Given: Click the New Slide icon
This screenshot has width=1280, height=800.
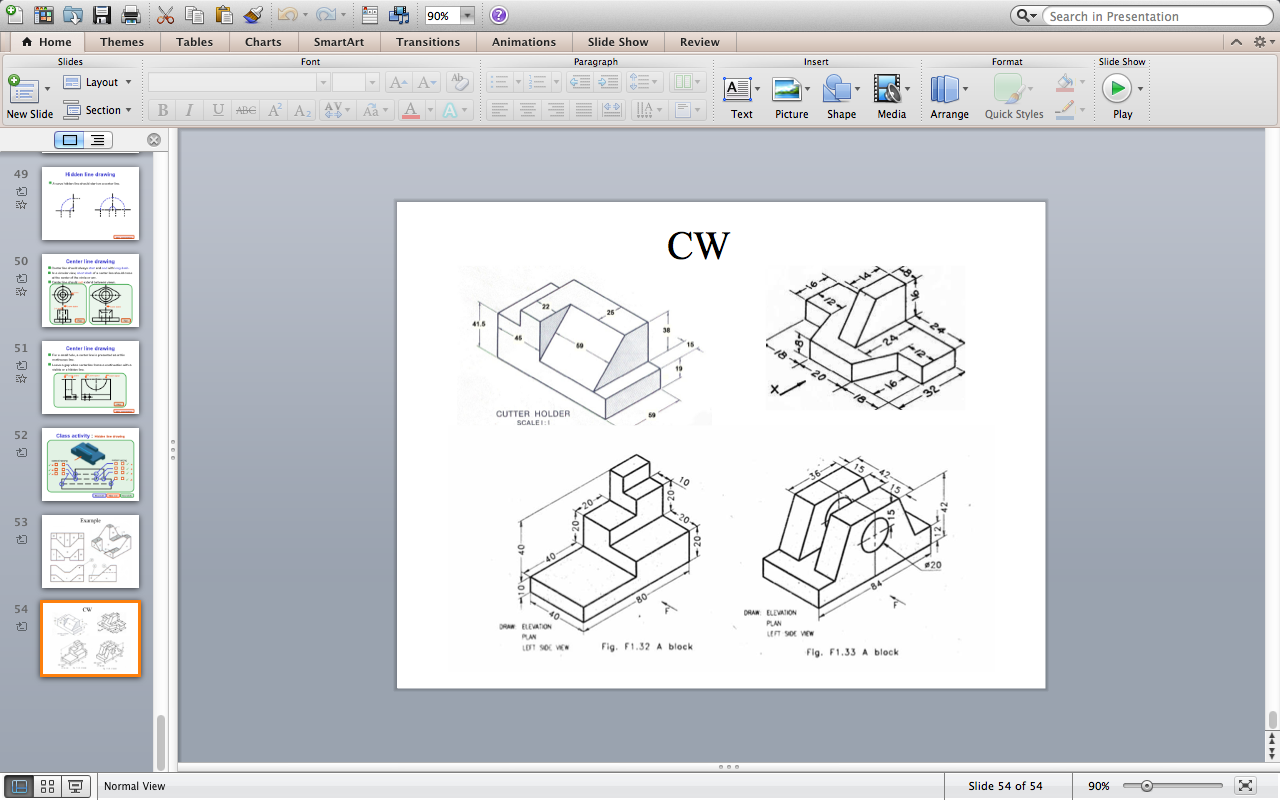Looking at the screenshot, I should click(23, 90).
